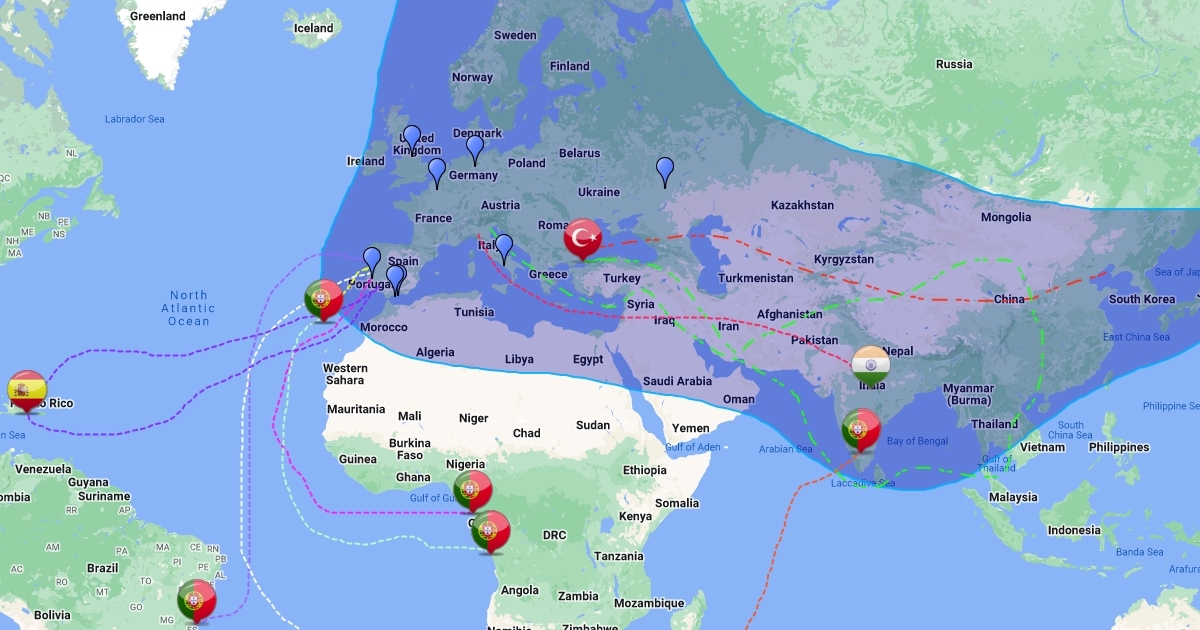Click the Sweden label
This screenshot has width=1200, height=630.
pos(515,35)
